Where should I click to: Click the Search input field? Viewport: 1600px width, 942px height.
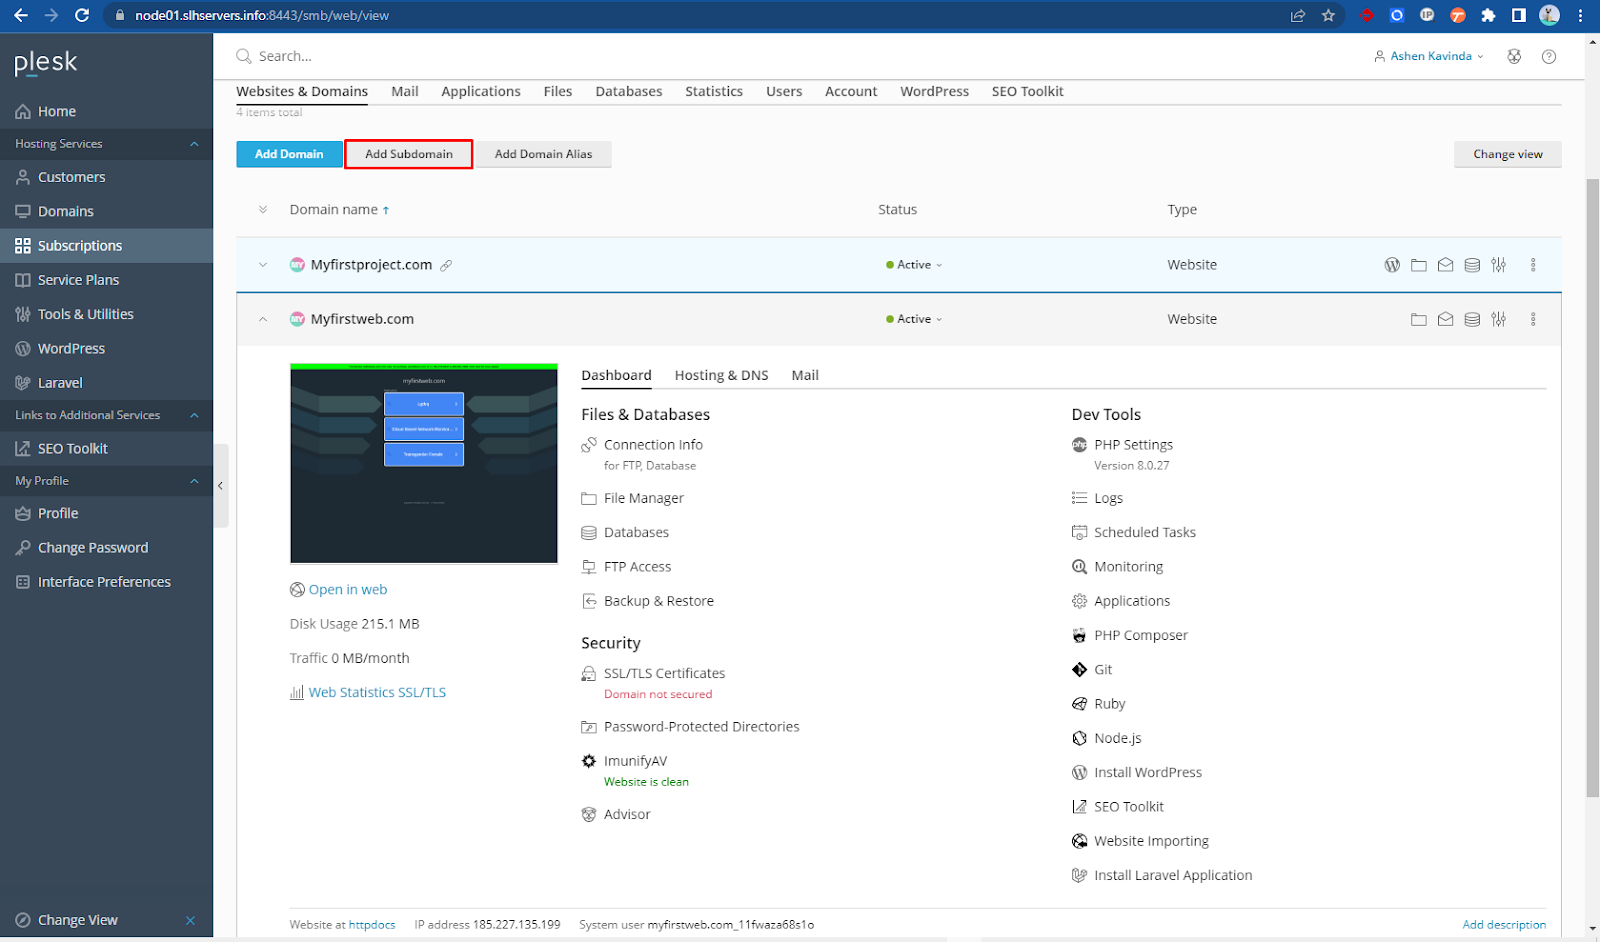click(x=400, y=57)
